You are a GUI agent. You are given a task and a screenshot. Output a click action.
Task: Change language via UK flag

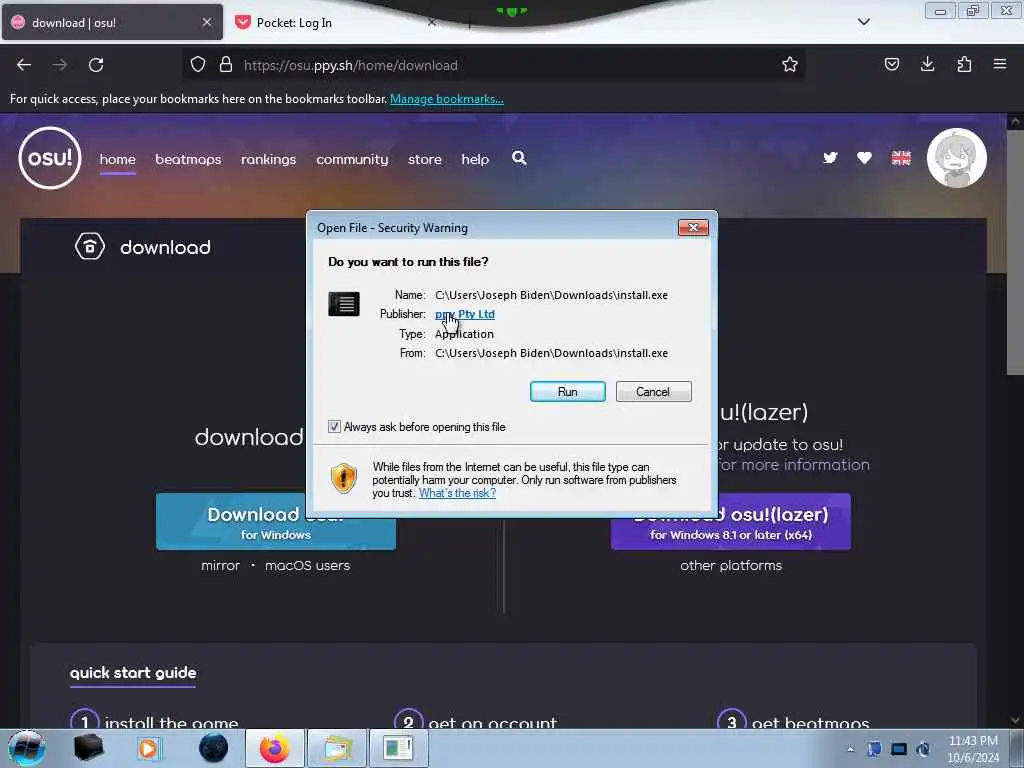[901, 158]
